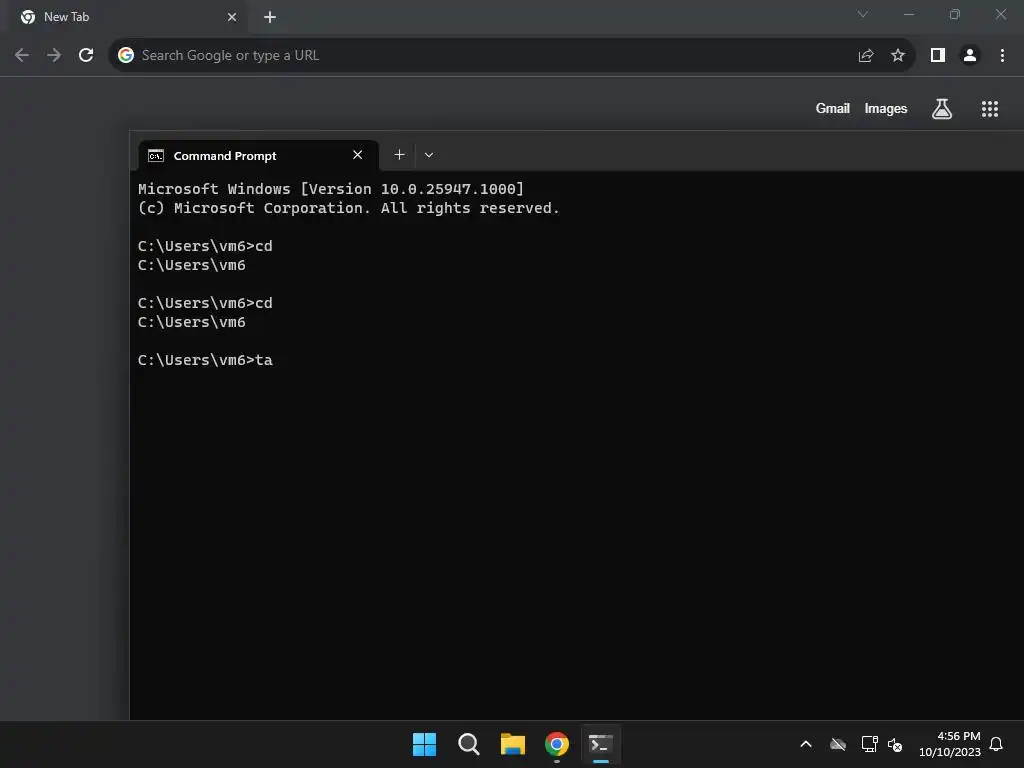The height and width of the screenshot is (768, 1024).
Task: Open File Explorer from taskbar
Action: 513,744
